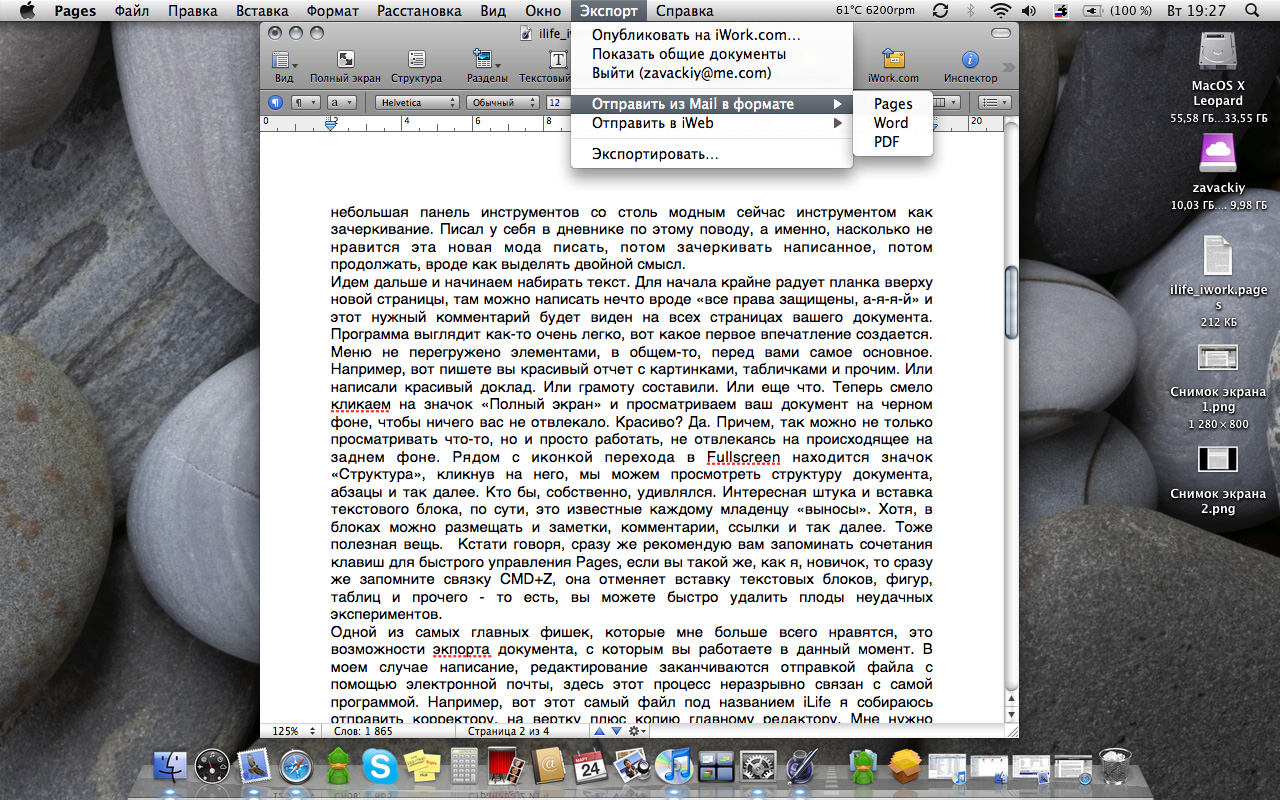This screenshot has height=800, width=1280.
Task: Open Stickies from the Dock
Action: [x=423, y=767]
